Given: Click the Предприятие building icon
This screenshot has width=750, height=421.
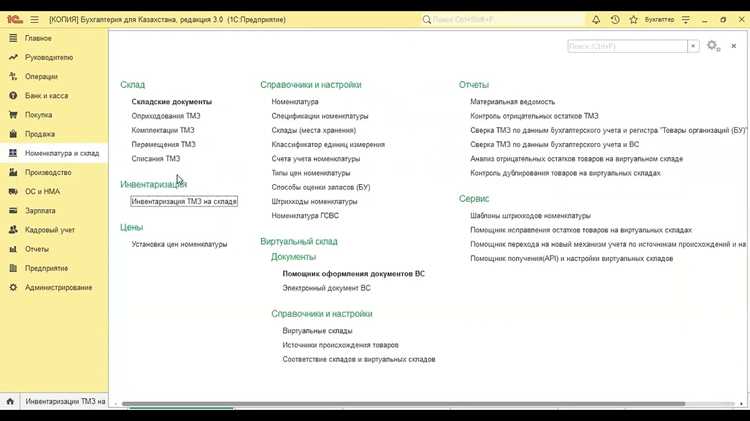Looking at the screenshot, I should coord(13,268).
